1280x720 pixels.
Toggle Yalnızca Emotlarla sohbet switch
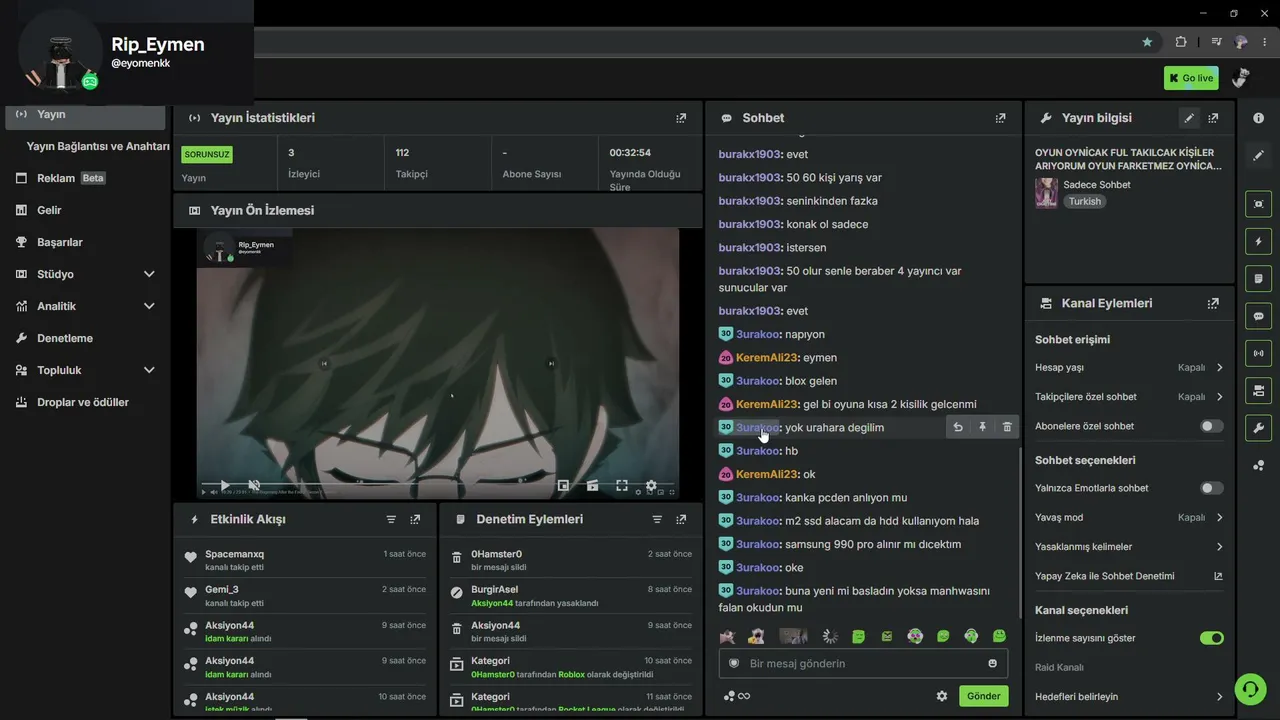click(1212, 488)
